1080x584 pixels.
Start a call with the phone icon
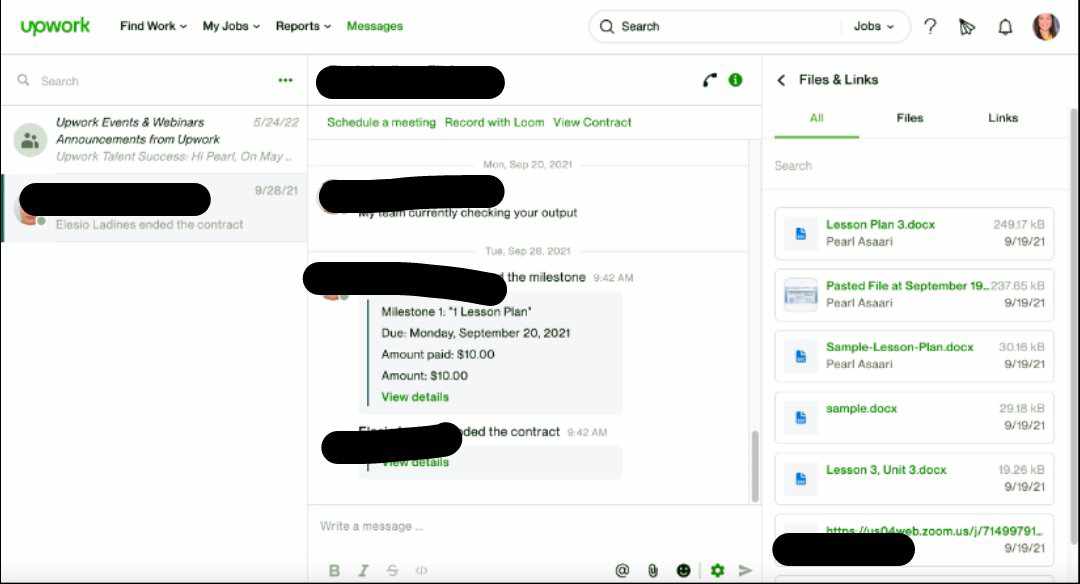[x=709, y=81]
